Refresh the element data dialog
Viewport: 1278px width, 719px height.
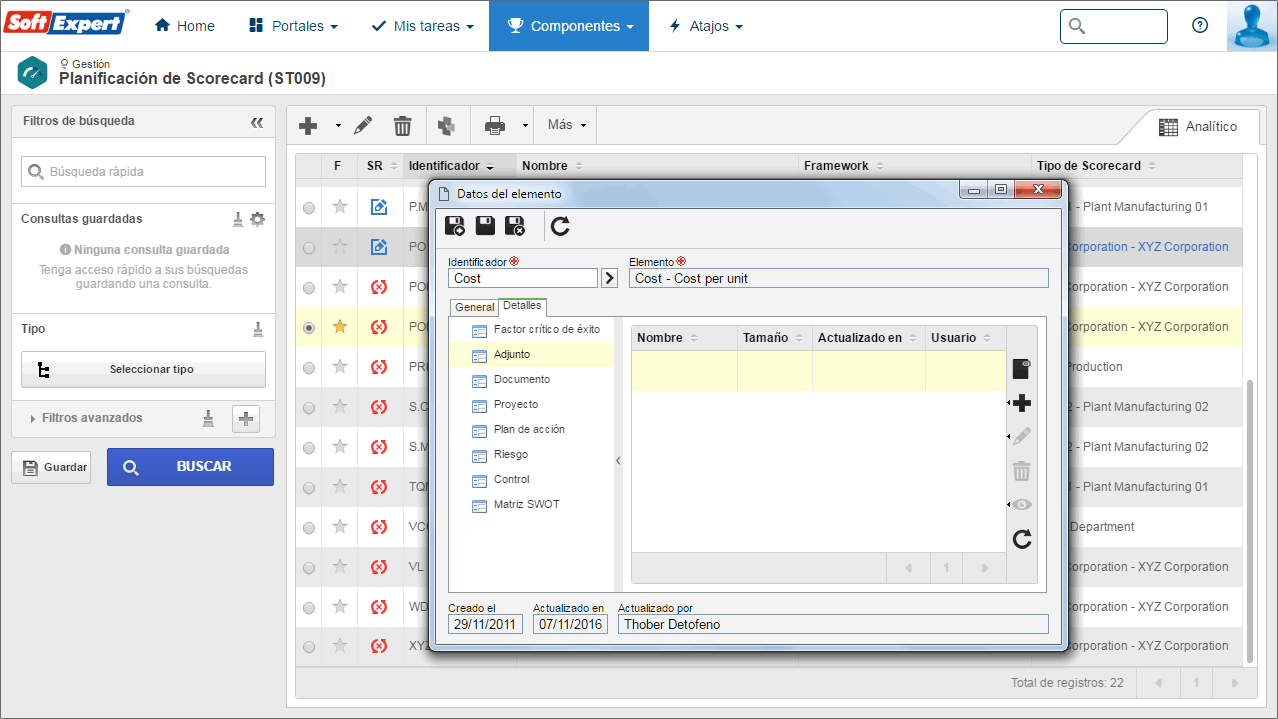560,227
